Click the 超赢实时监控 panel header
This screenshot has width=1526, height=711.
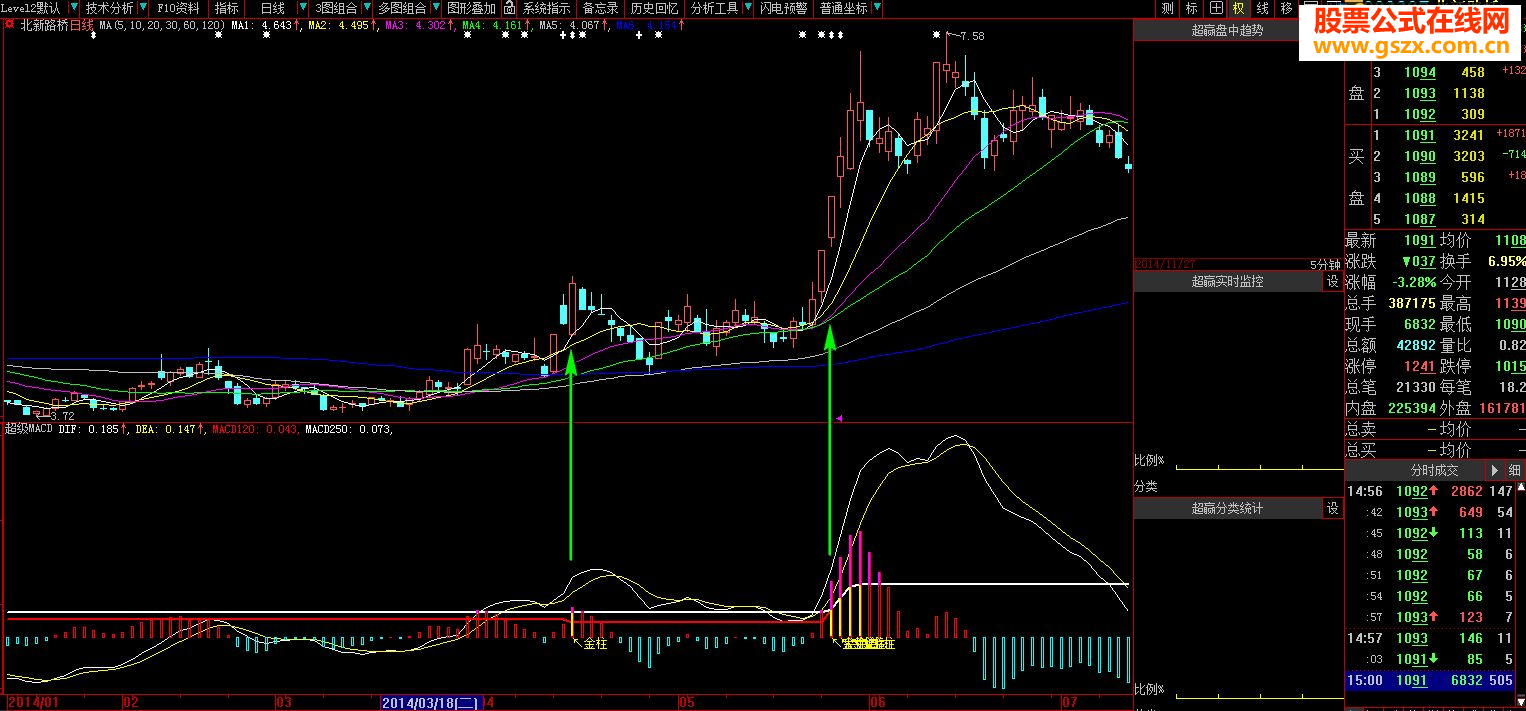(x=1227, y=282)
